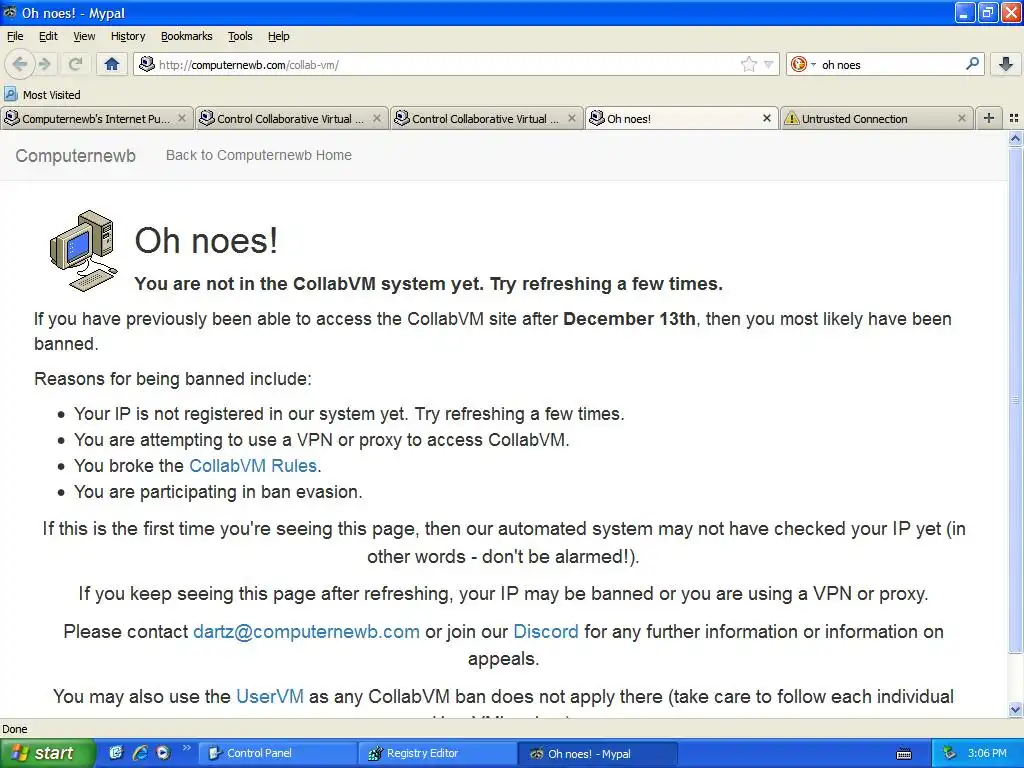Screen dimensions: 1024x768
Task: Click the site identity icon in address bar
Action: 147,64
